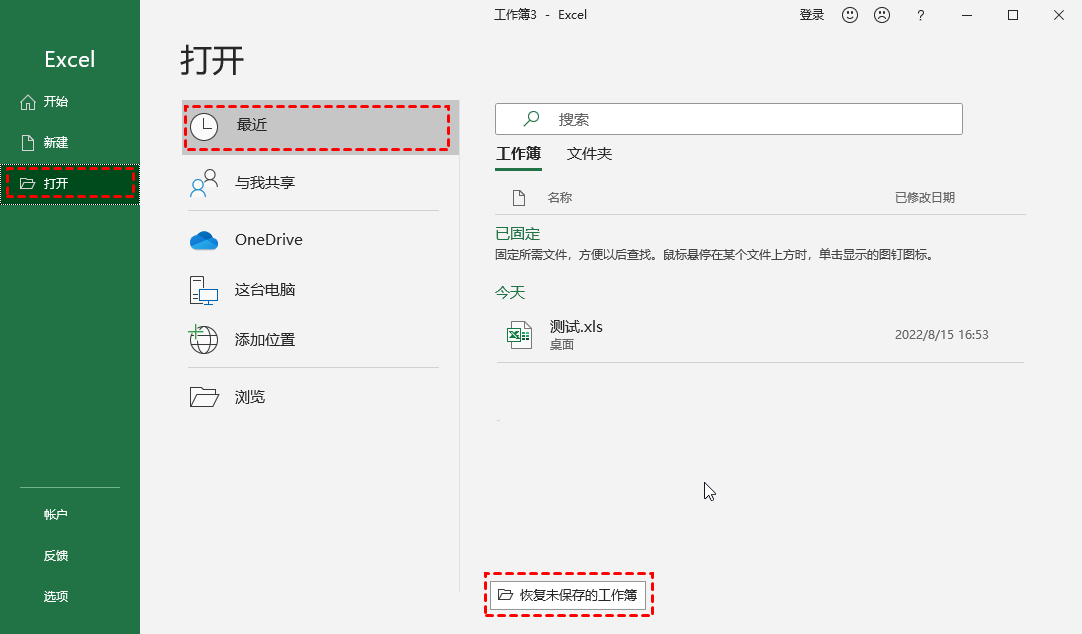This screenshot has width=1082, height=634.
Task: Open 浏览 via the folder icon
Action: 204,396
